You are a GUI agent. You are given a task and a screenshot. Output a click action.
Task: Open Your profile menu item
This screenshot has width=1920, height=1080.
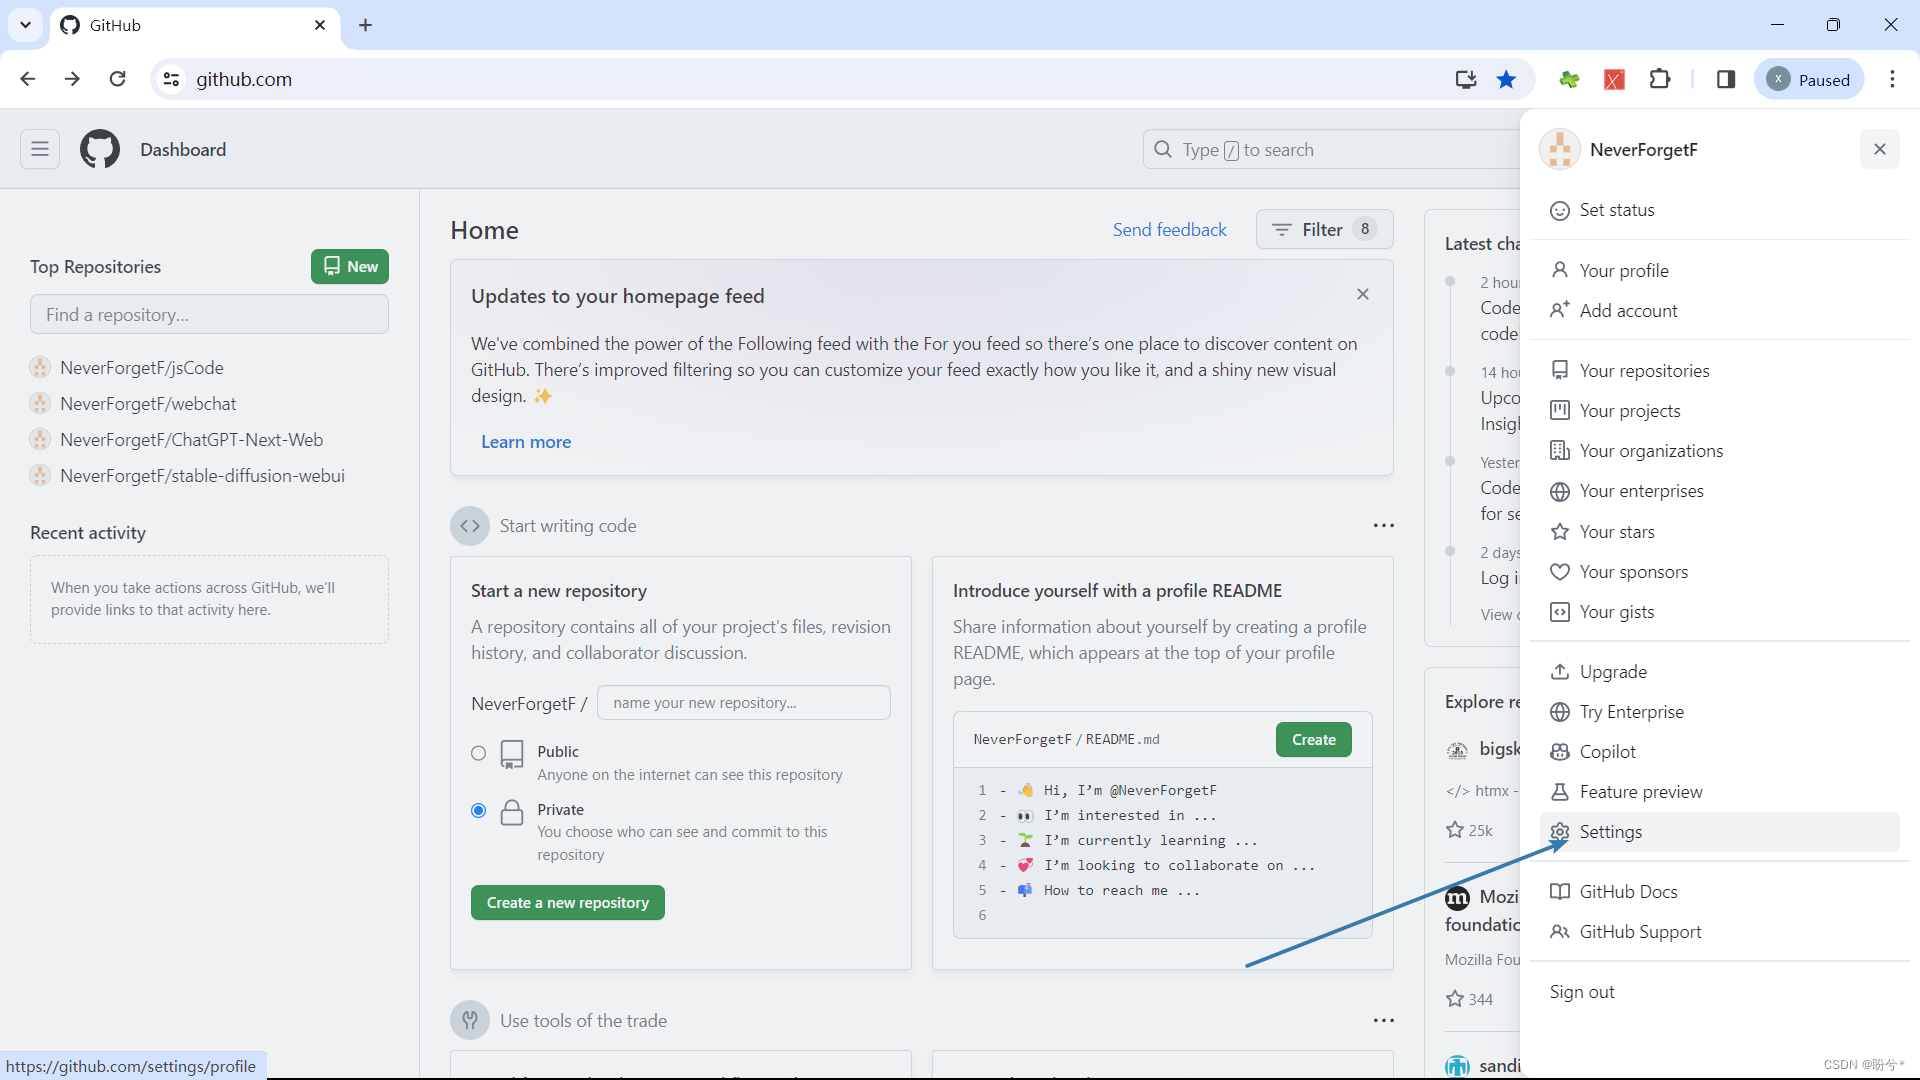click(x=1719, y=271)
